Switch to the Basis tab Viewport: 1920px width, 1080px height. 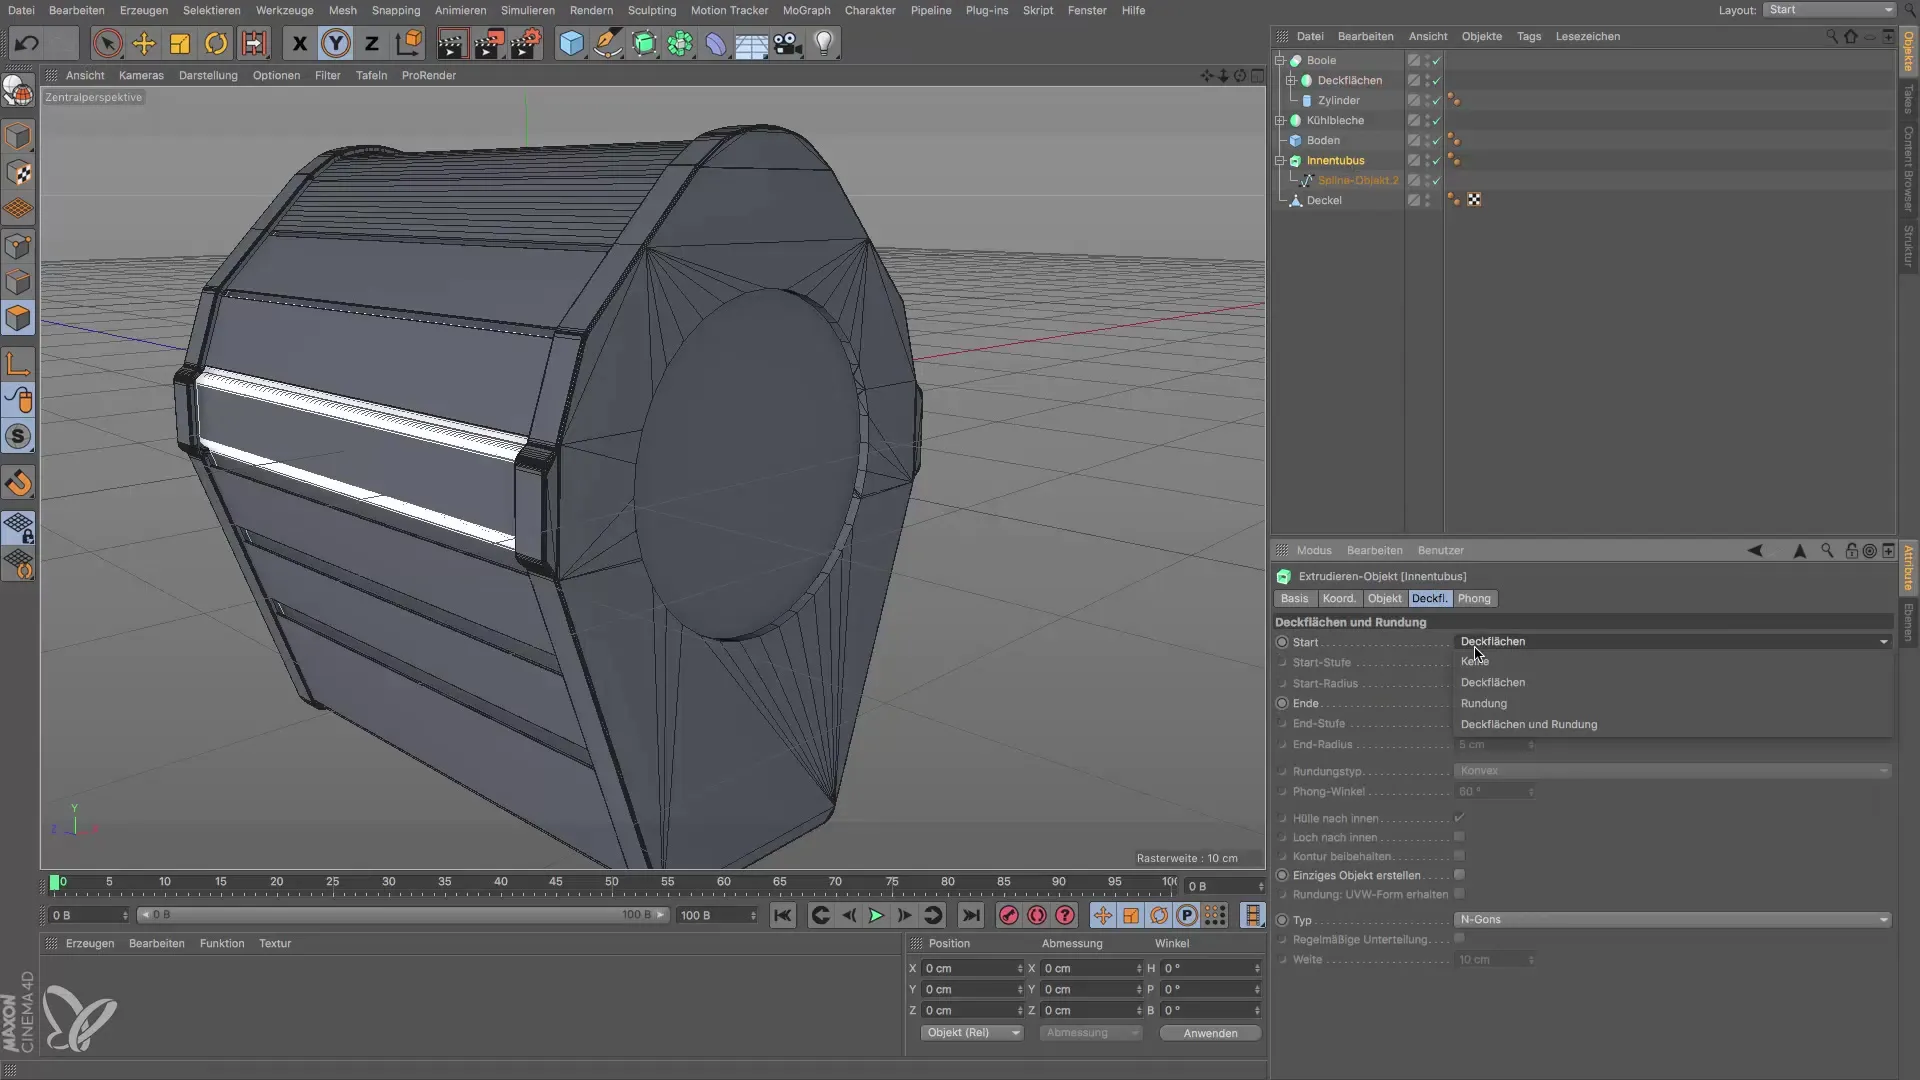[x=1294, y=598]
